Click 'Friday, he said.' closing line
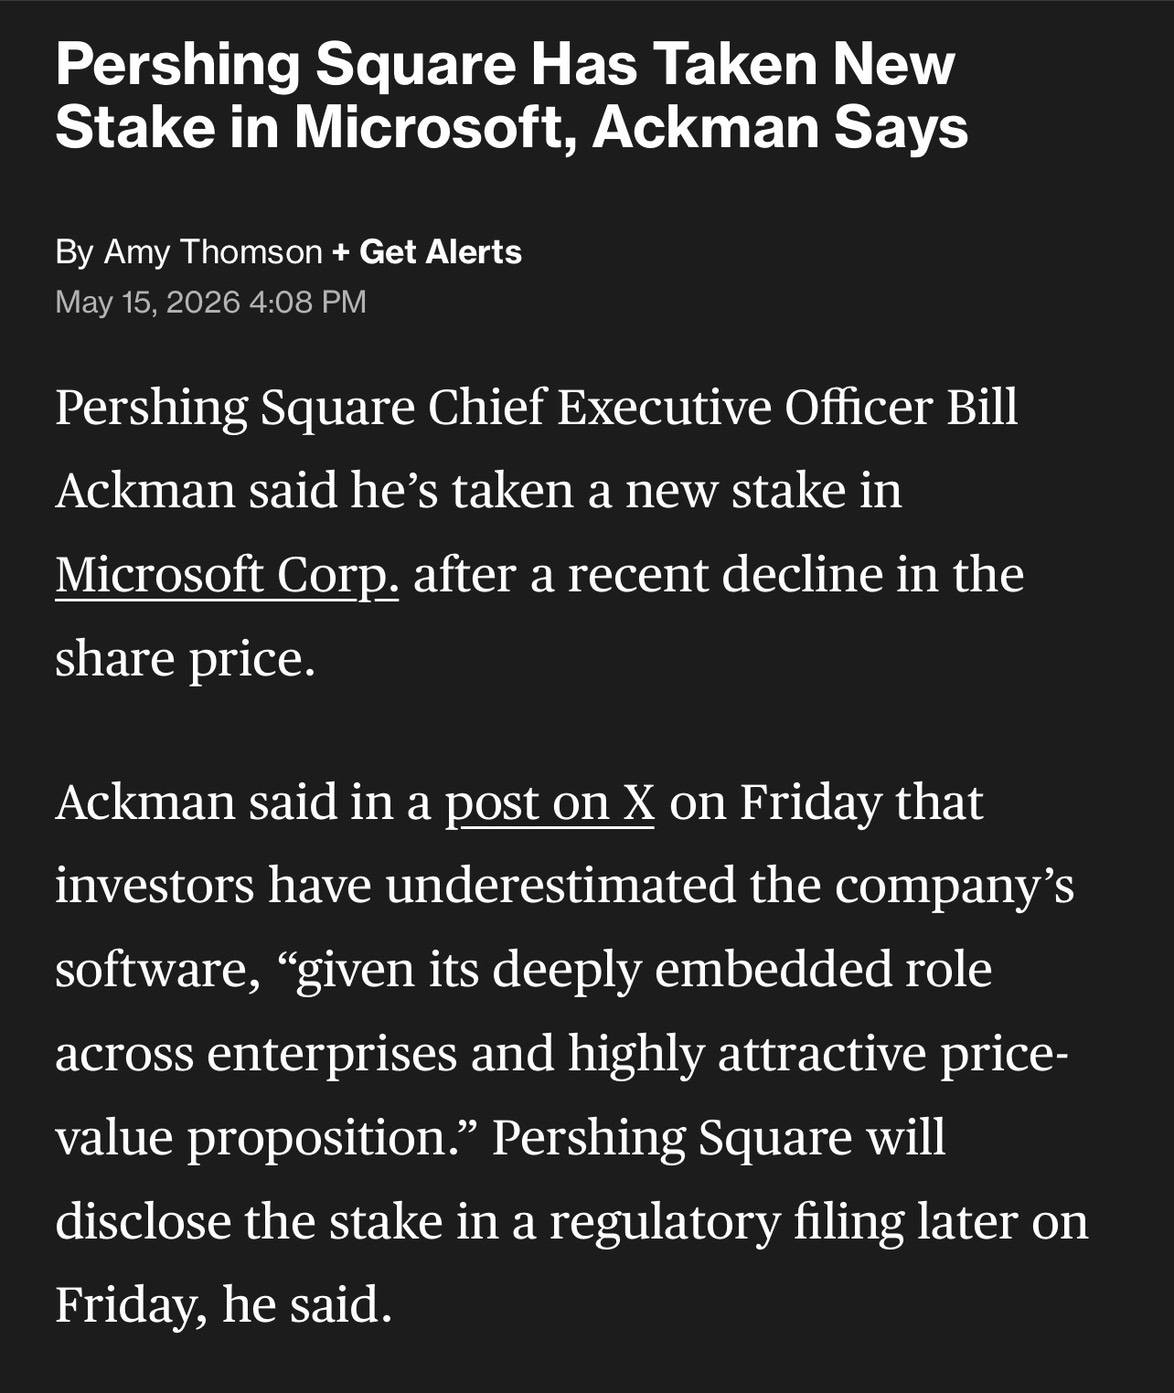1174x1393 pixels. pos(223,1305)
